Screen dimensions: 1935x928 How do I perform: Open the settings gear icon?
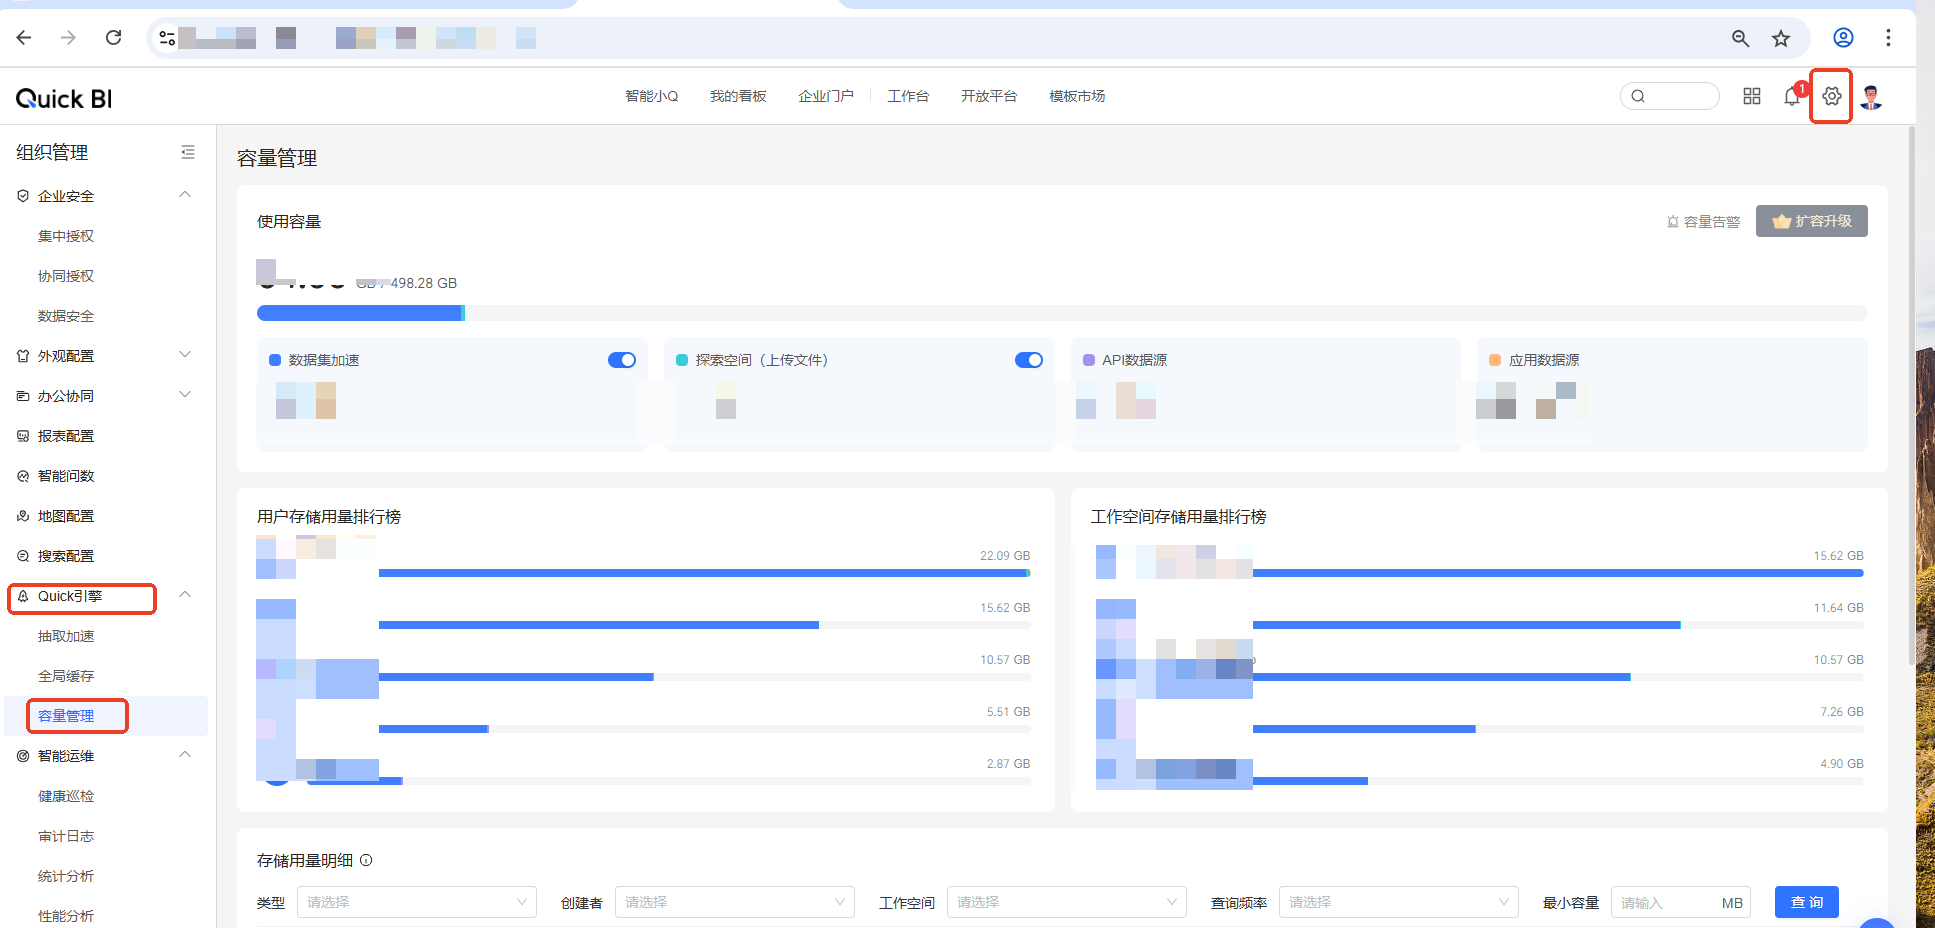(1831, 96)
